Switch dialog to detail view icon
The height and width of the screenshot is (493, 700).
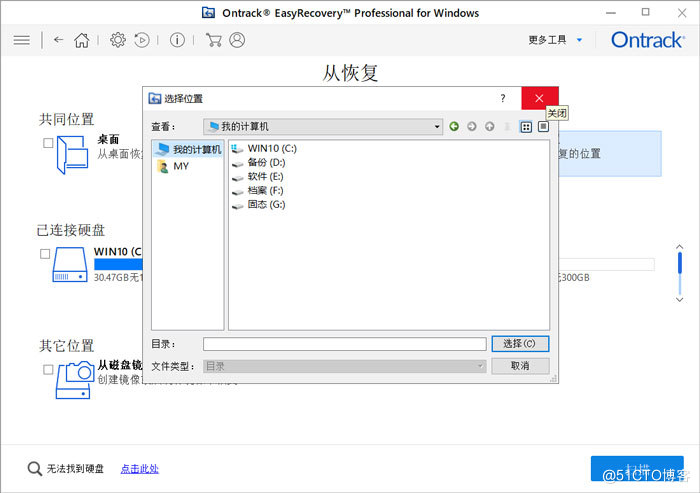(543, 127)
